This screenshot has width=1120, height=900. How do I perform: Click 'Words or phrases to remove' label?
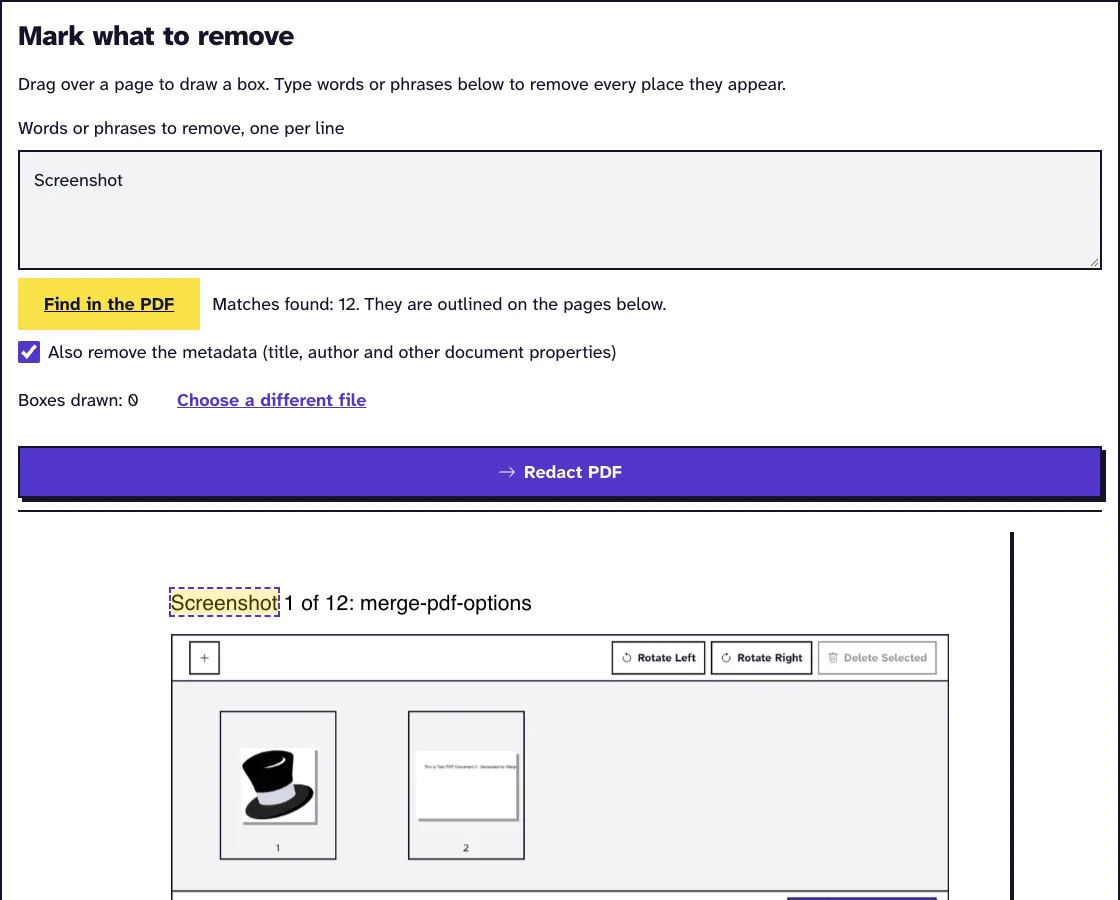181,129
